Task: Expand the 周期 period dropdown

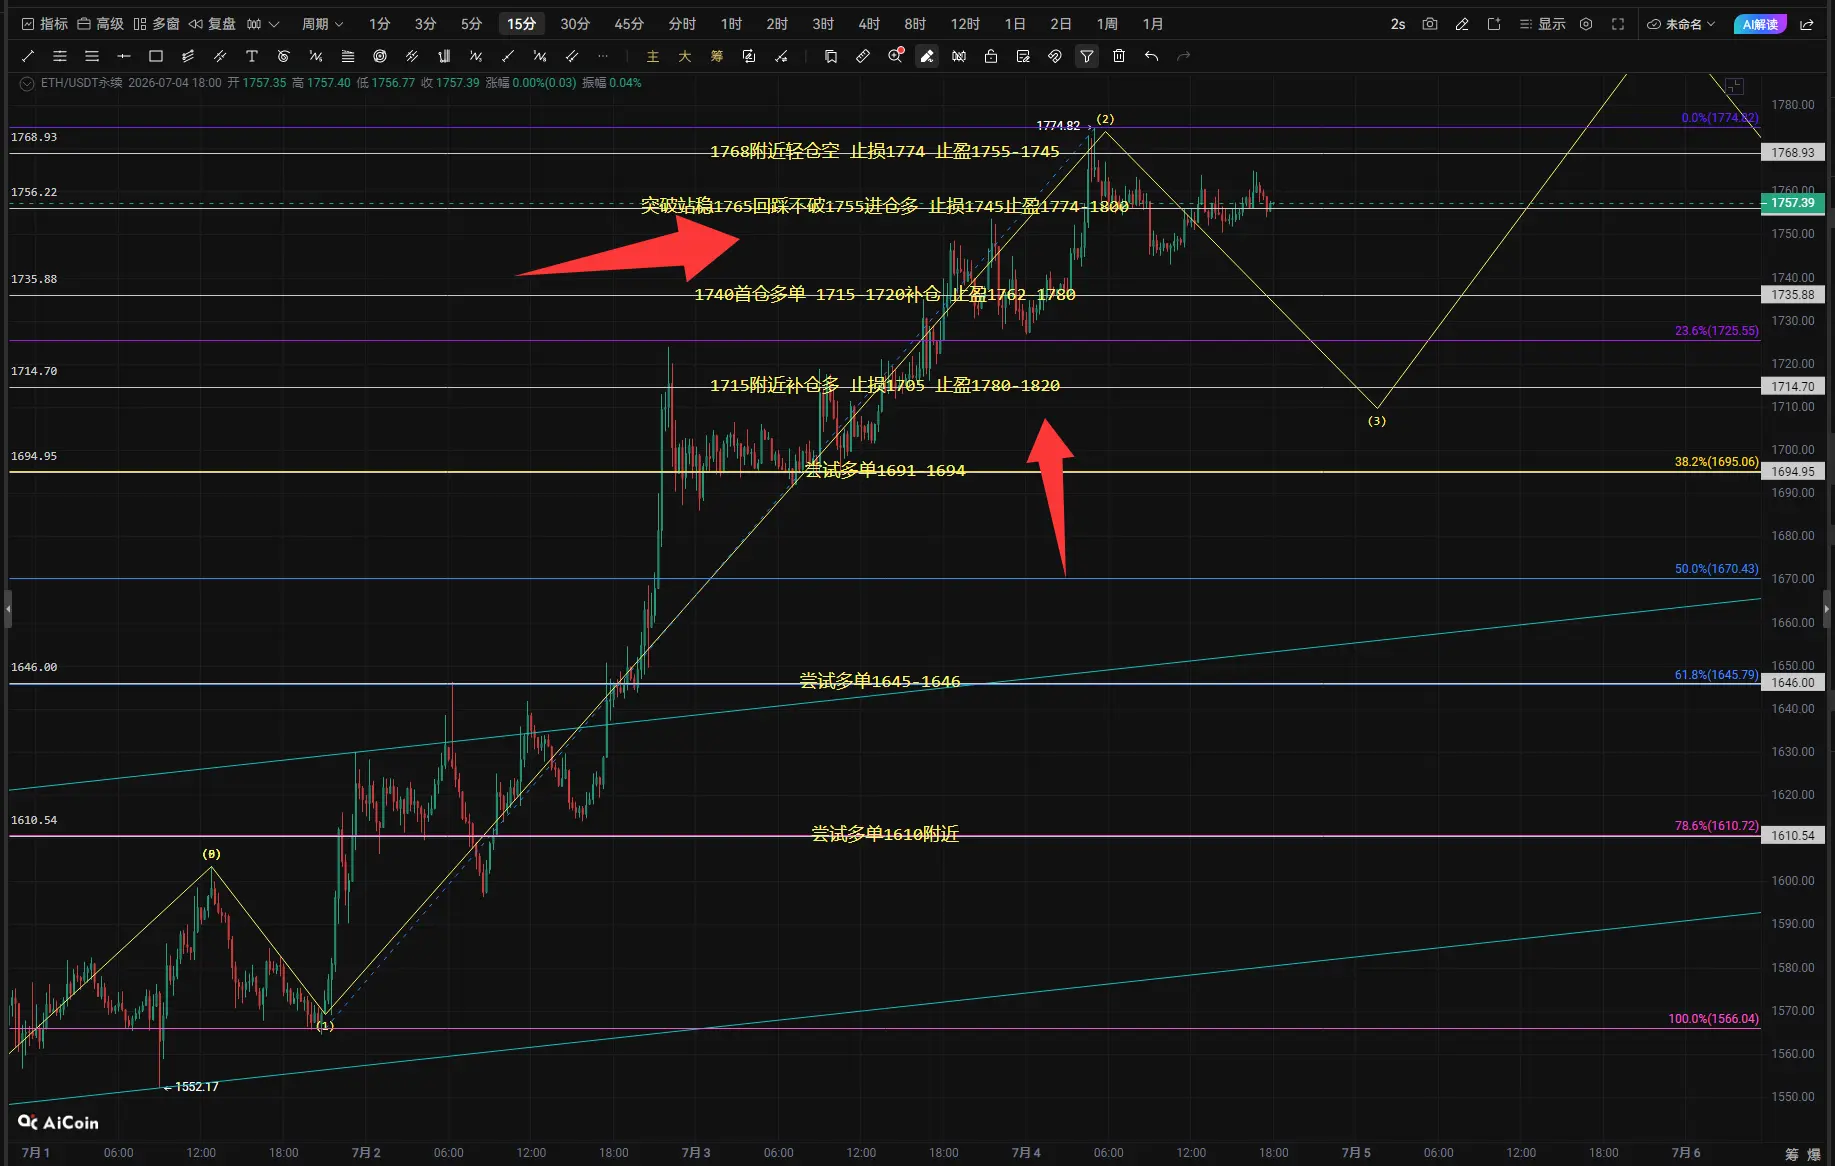Action: (322, 24)
